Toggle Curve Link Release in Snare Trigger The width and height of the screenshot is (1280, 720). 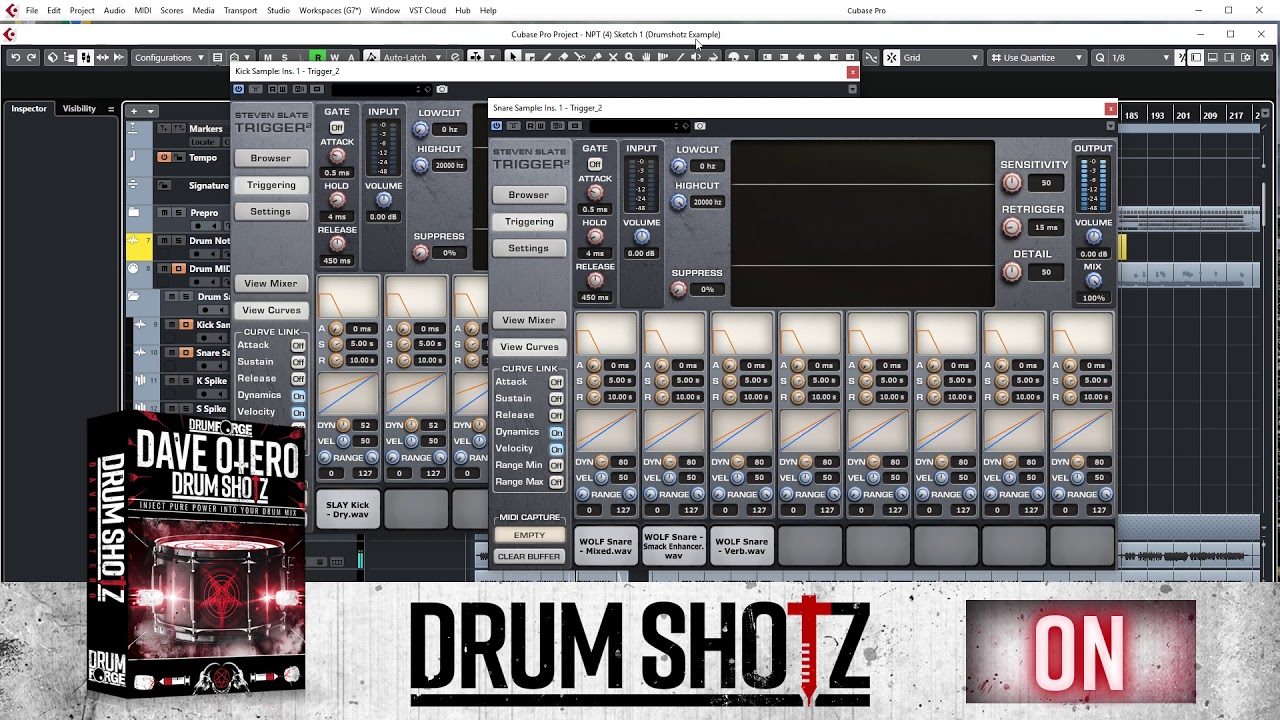point(556,415)
